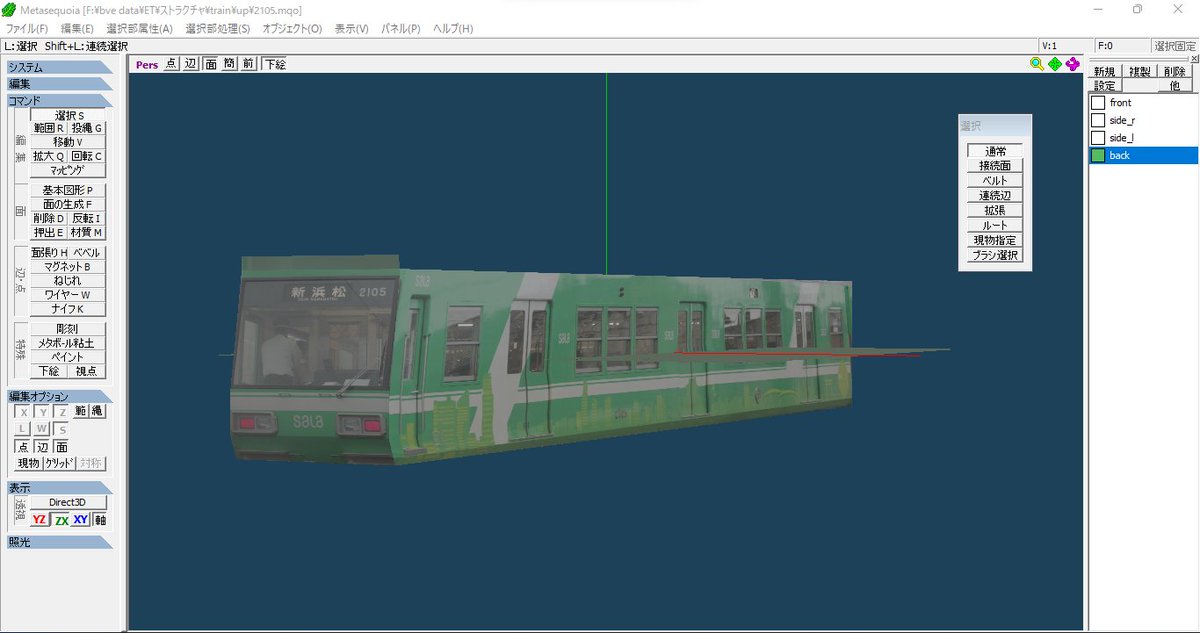Select the ねじれ twist tool
Screen dimensions: 1200x633
(x=68, y=281)
